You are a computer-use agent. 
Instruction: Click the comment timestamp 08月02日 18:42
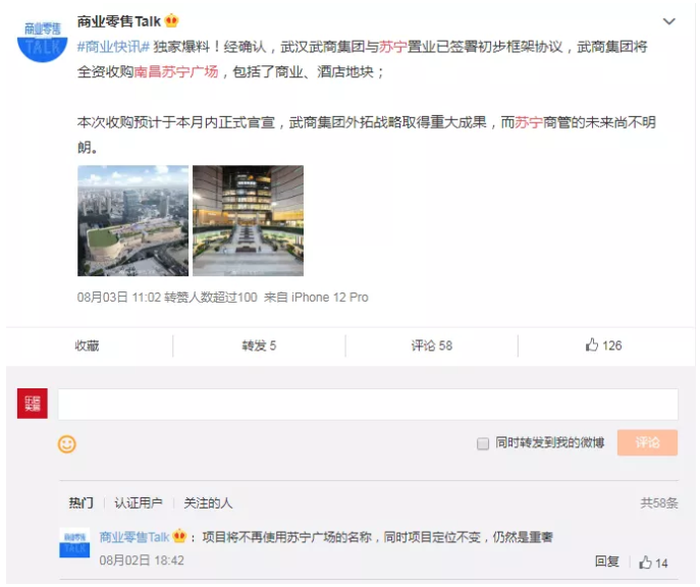click(142, 561)
